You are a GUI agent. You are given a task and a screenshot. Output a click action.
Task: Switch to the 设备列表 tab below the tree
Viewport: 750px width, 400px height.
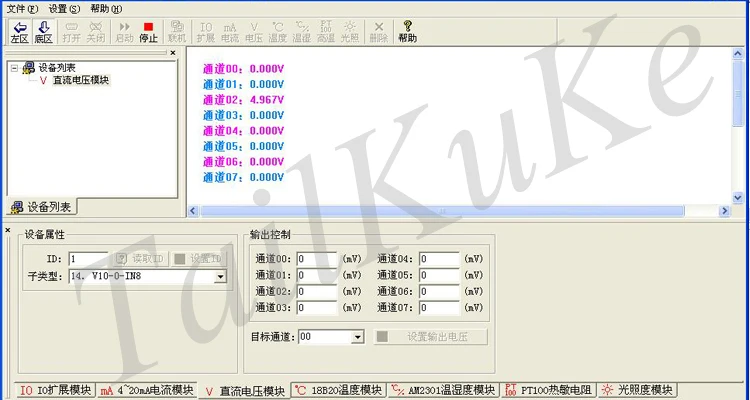coord(41,207)
